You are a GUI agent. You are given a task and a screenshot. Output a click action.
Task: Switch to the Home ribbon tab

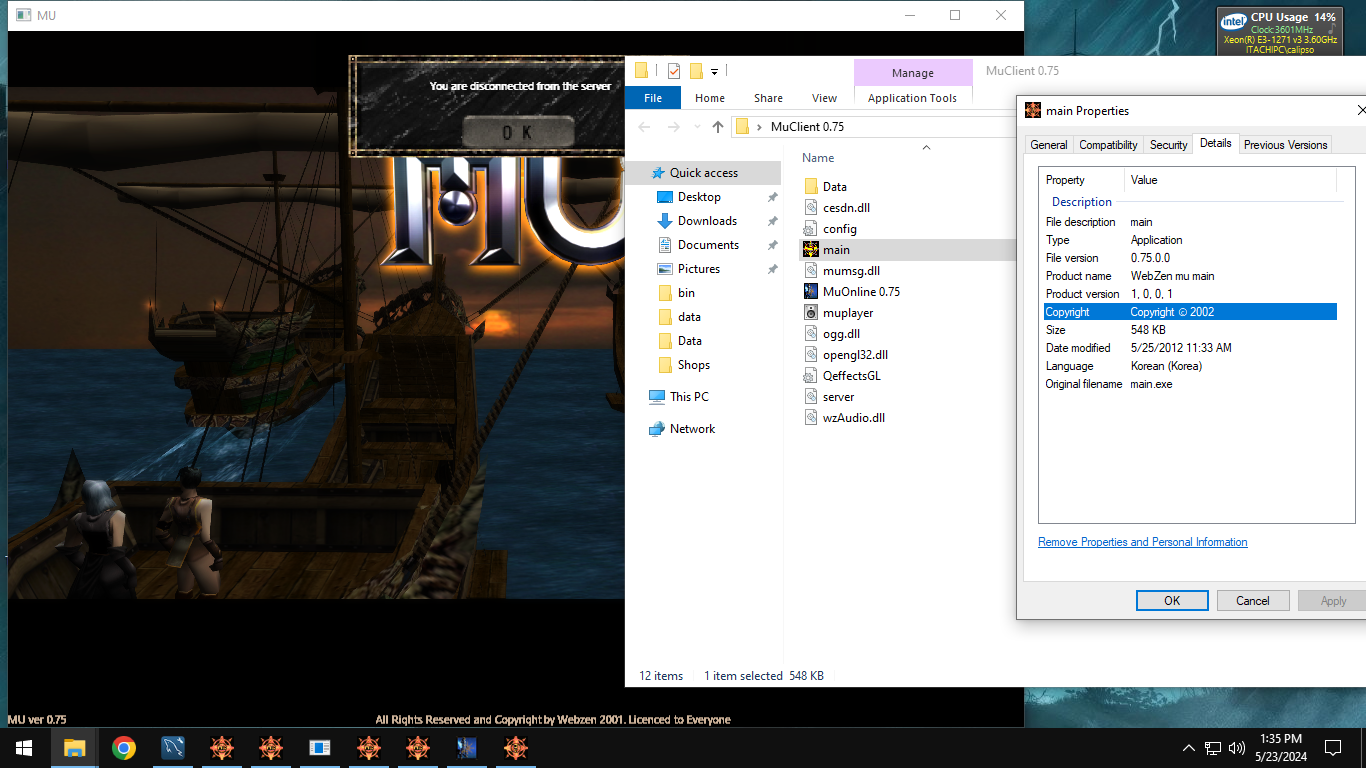[x=710, y=98]
